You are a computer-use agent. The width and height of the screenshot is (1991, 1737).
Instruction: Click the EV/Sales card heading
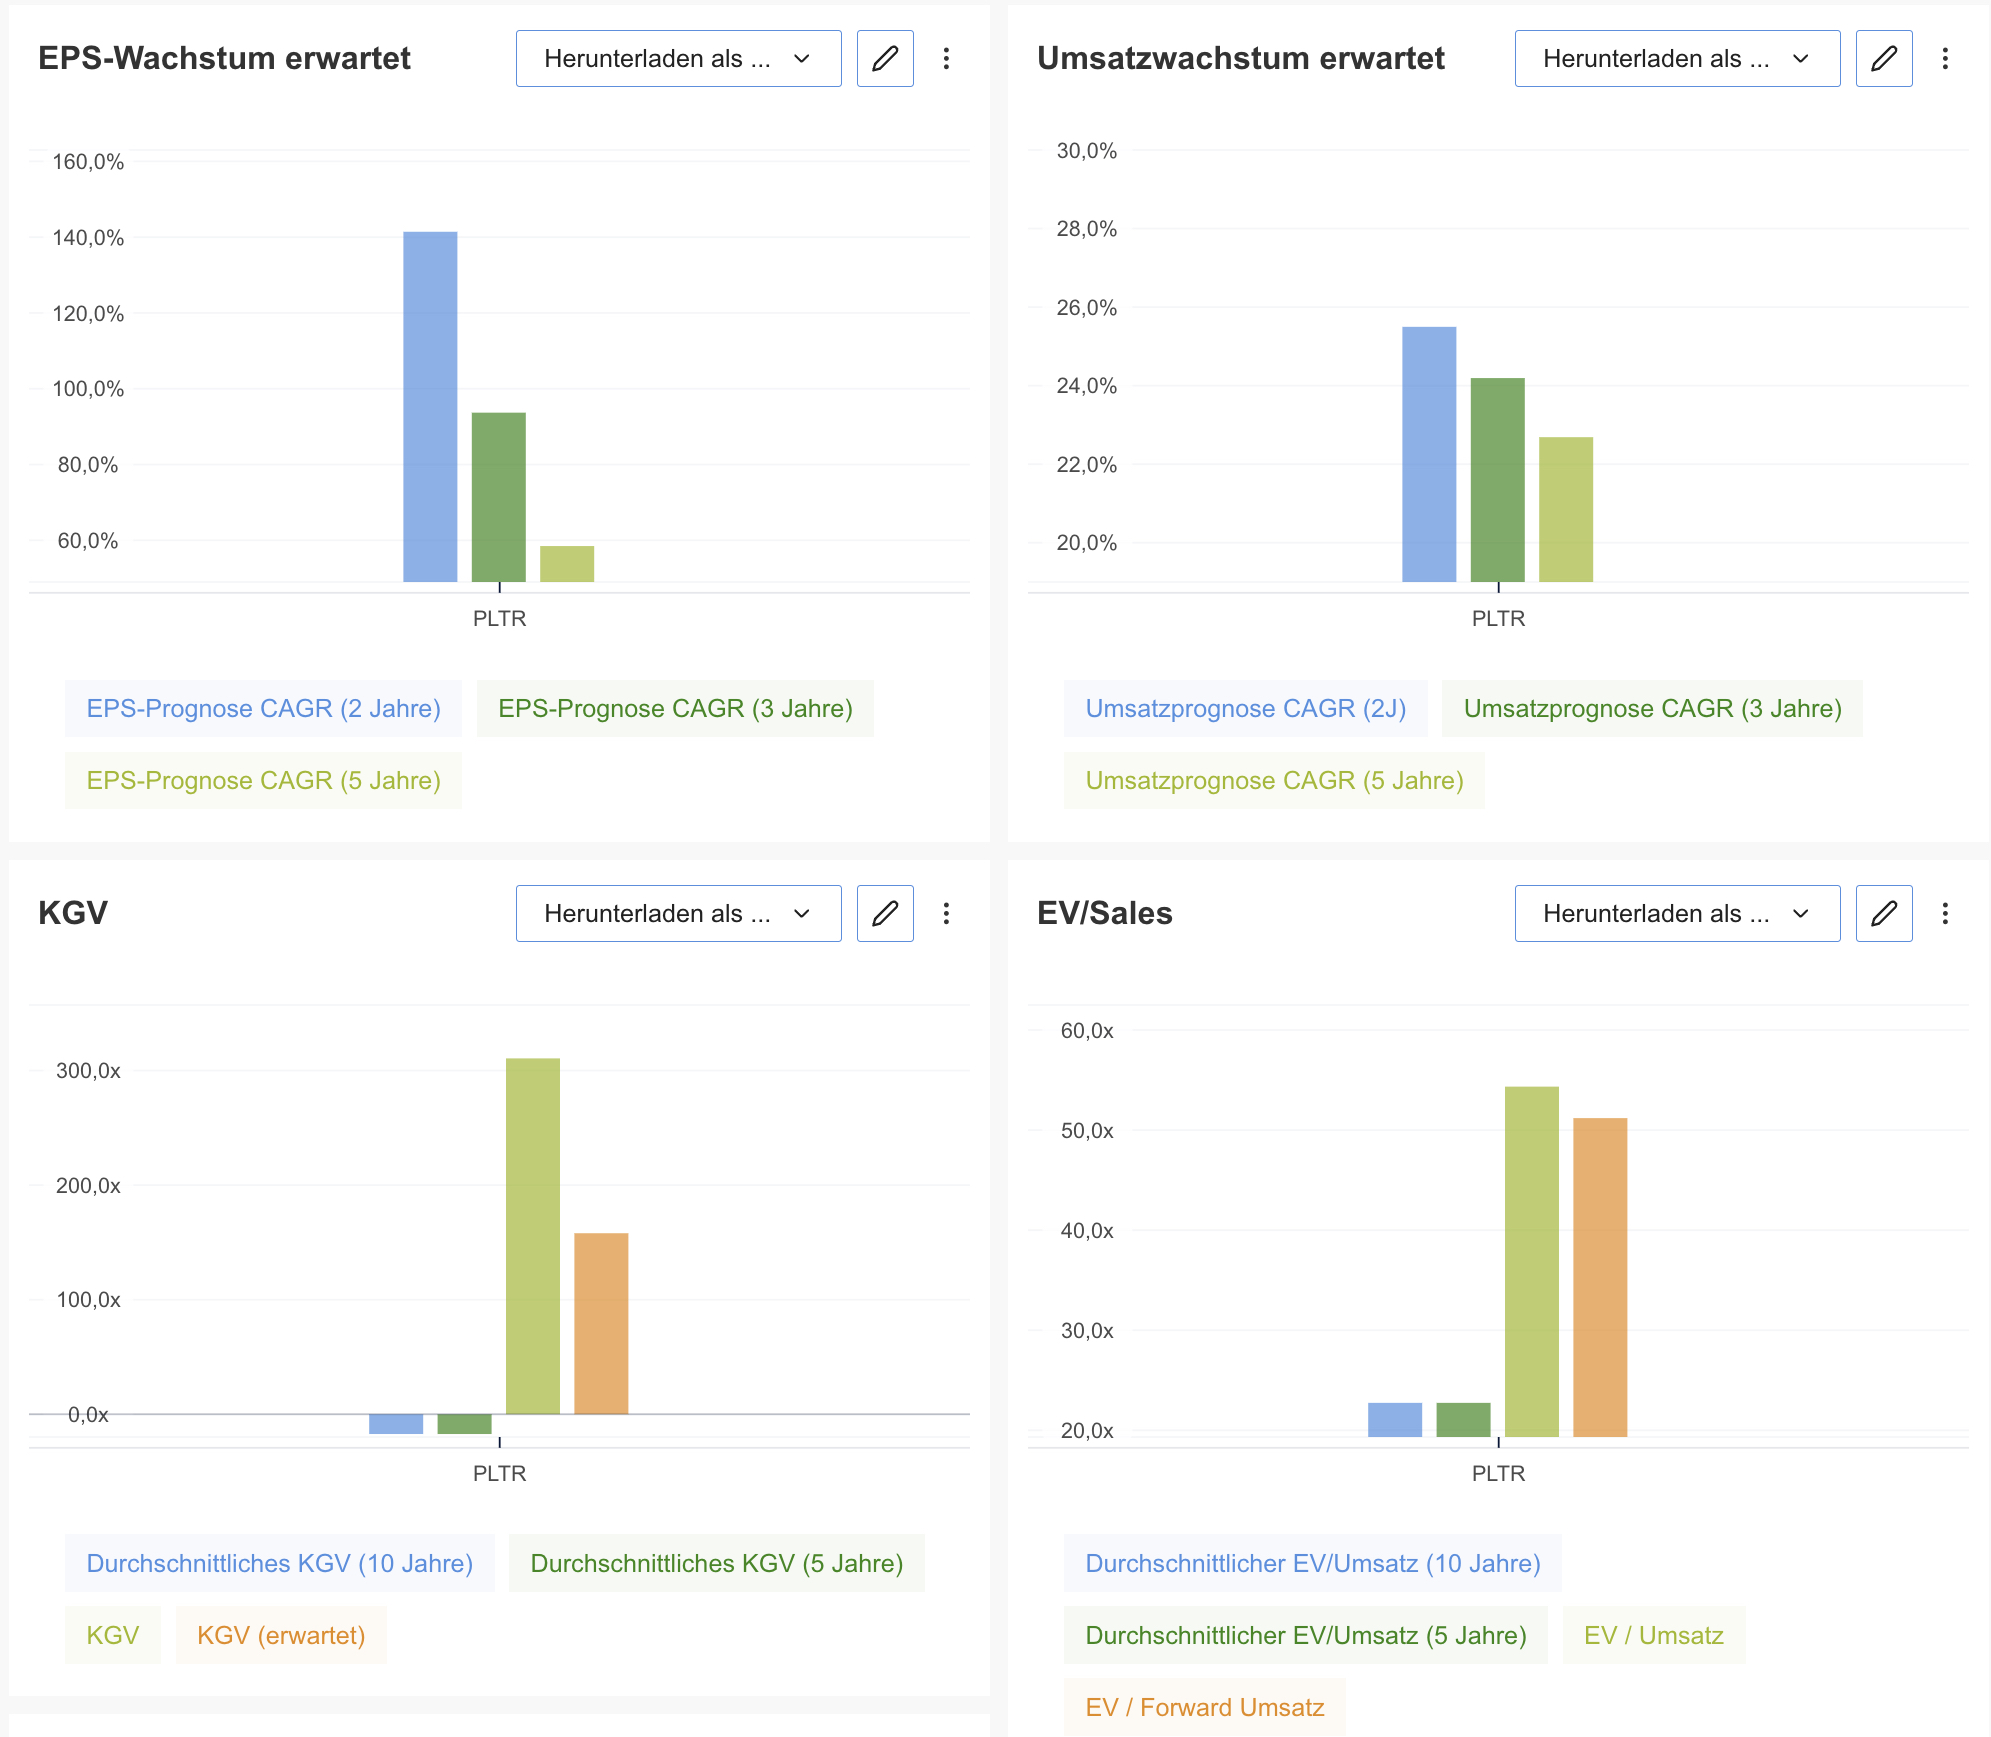1104,912
